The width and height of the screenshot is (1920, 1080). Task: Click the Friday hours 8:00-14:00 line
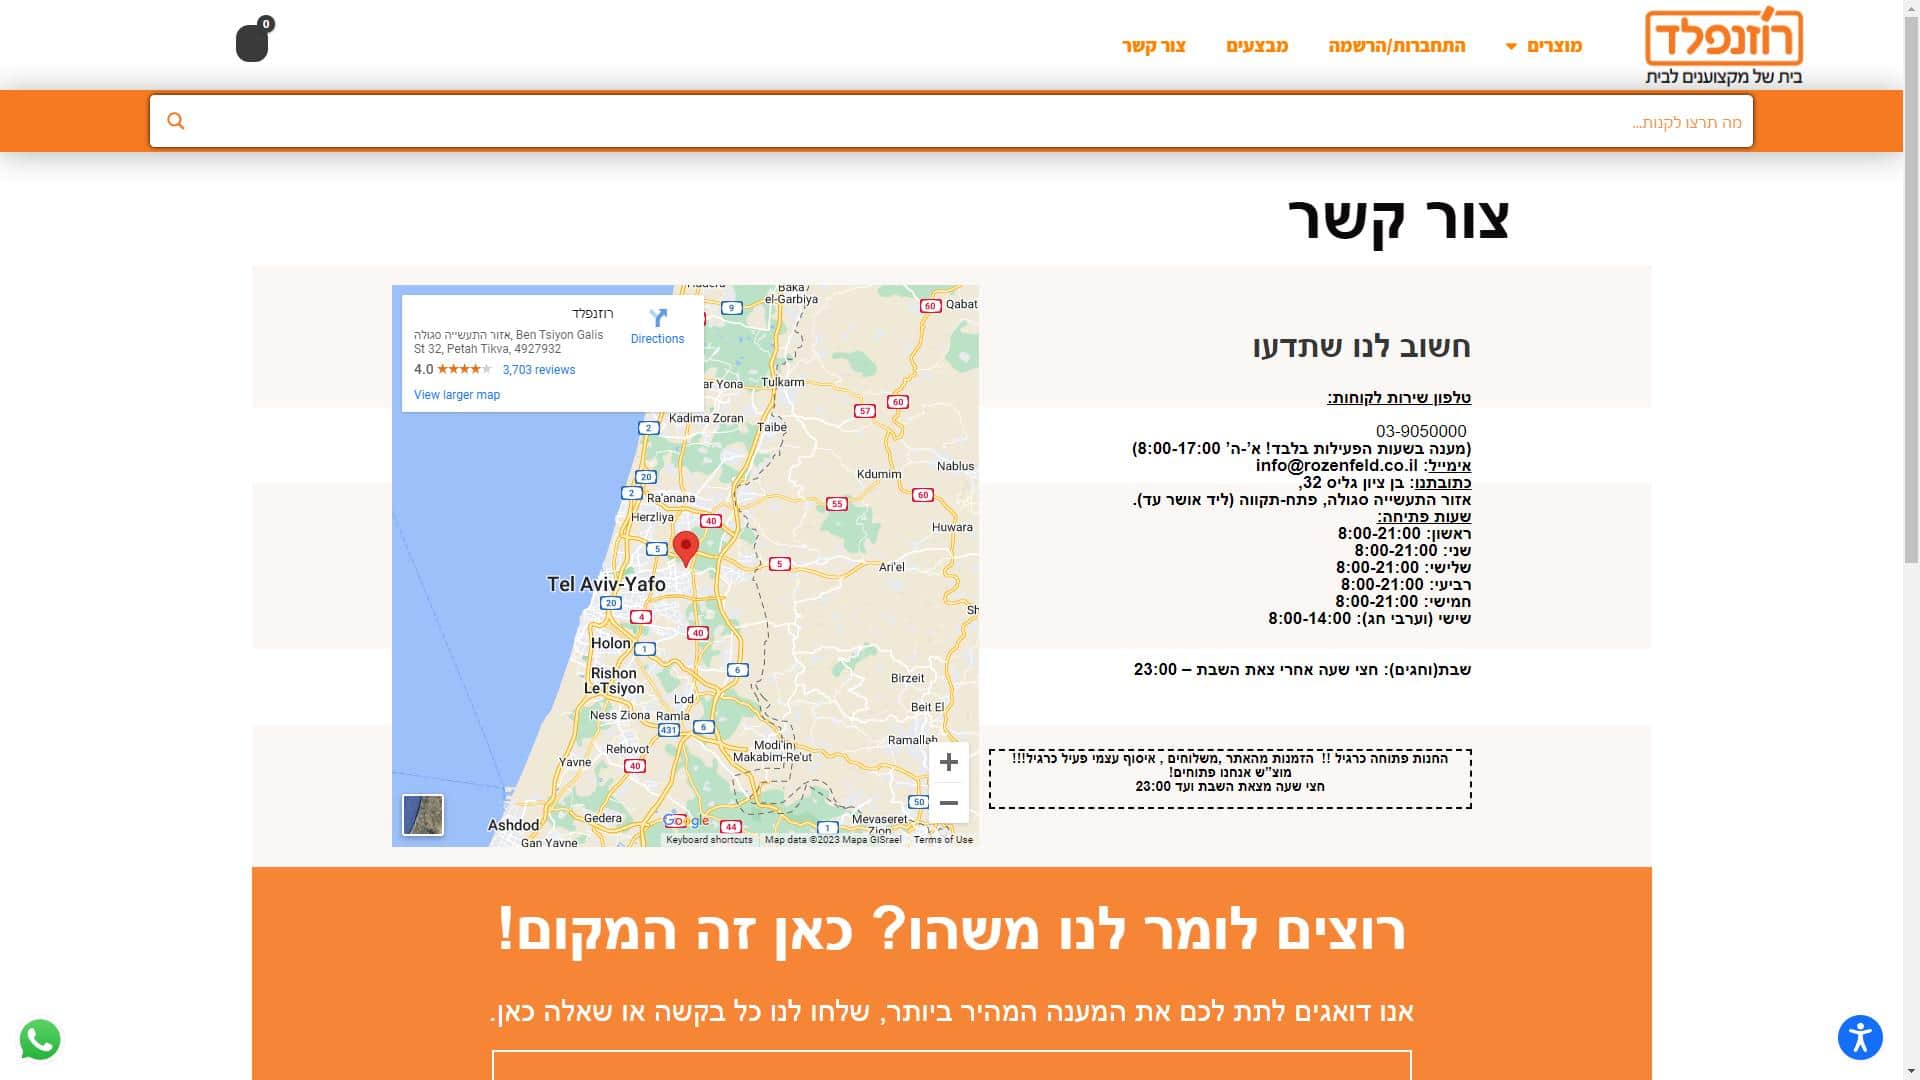coord(1369,619)
